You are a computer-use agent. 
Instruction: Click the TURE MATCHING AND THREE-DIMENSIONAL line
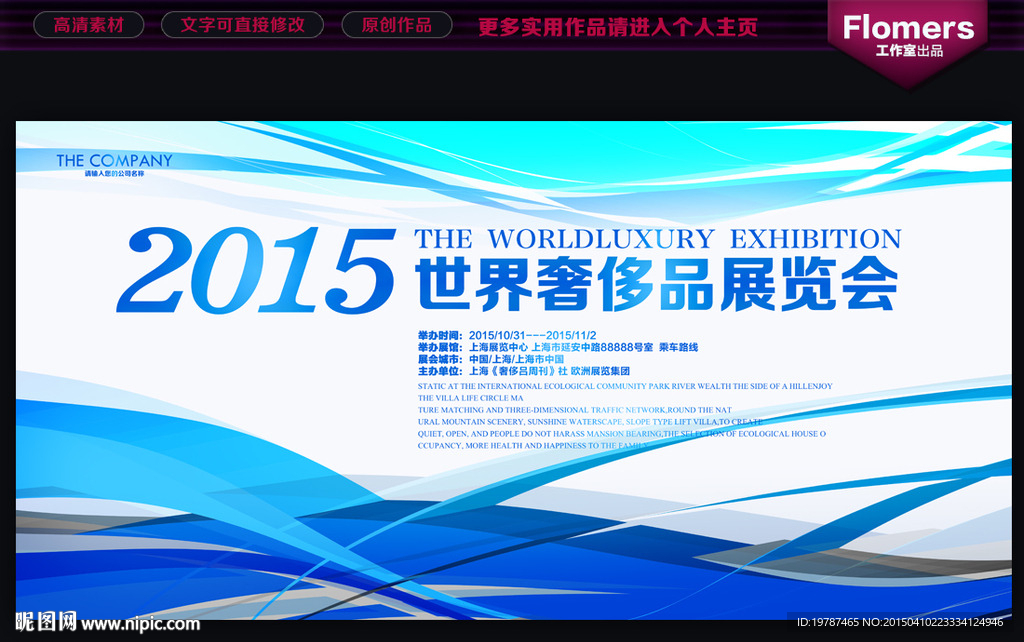click(575, 410)
